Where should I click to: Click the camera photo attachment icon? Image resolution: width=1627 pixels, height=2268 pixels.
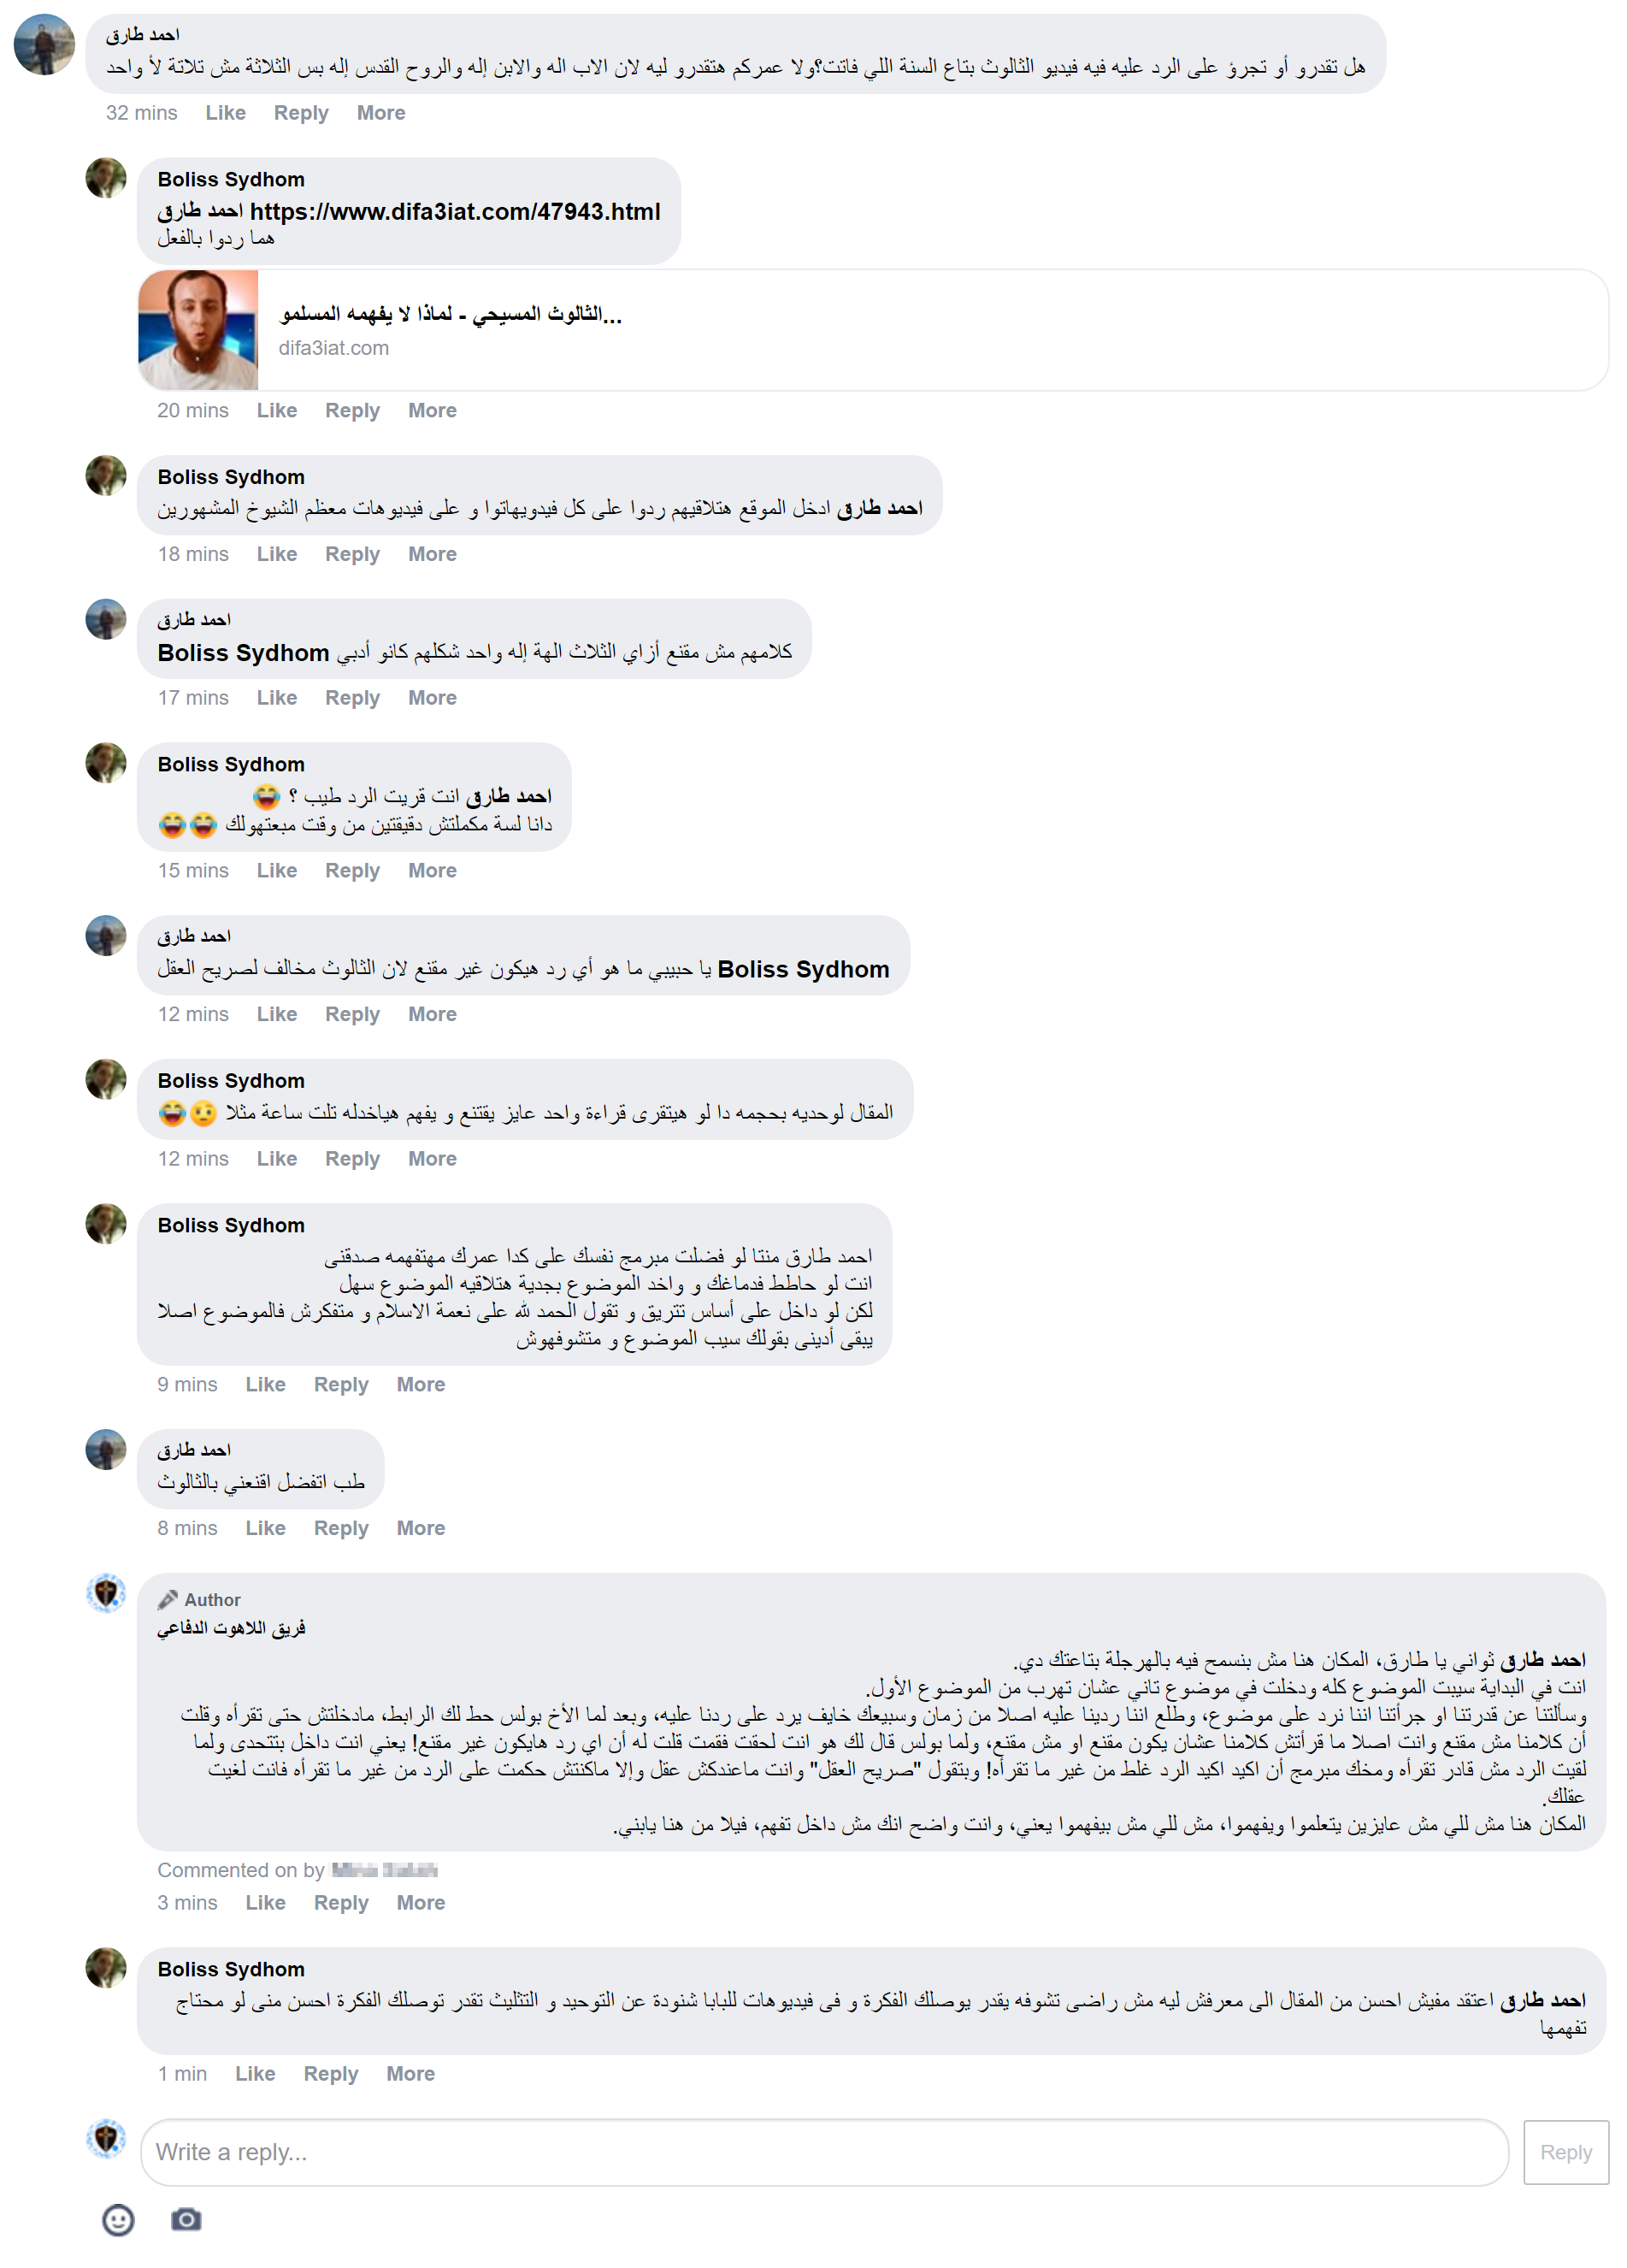[186, 2219]
